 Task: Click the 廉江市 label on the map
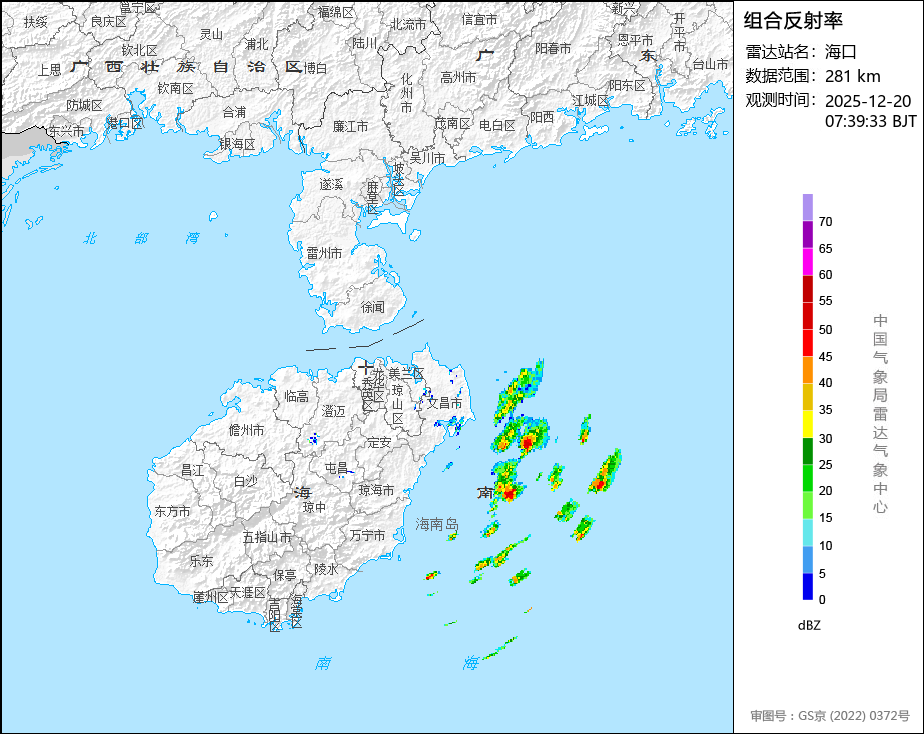pos(350,126)
